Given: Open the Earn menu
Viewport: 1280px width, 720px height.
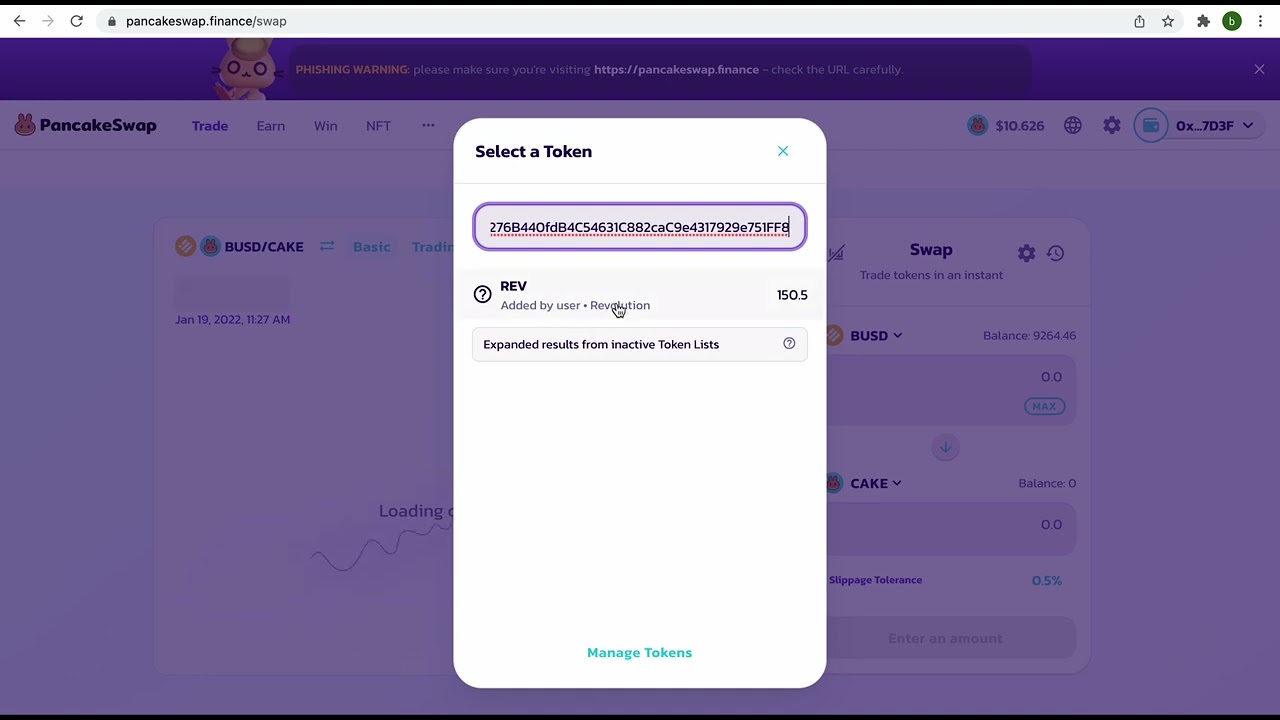Looking at the screenshot, I should point(270,126).
